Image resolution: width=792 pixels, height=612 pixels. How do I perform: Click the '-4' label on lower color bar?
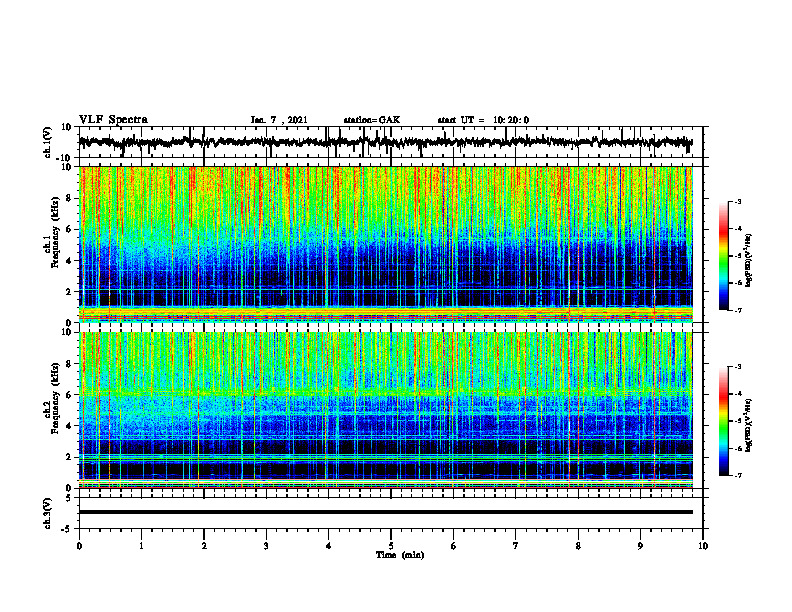(x=737, y=393)
